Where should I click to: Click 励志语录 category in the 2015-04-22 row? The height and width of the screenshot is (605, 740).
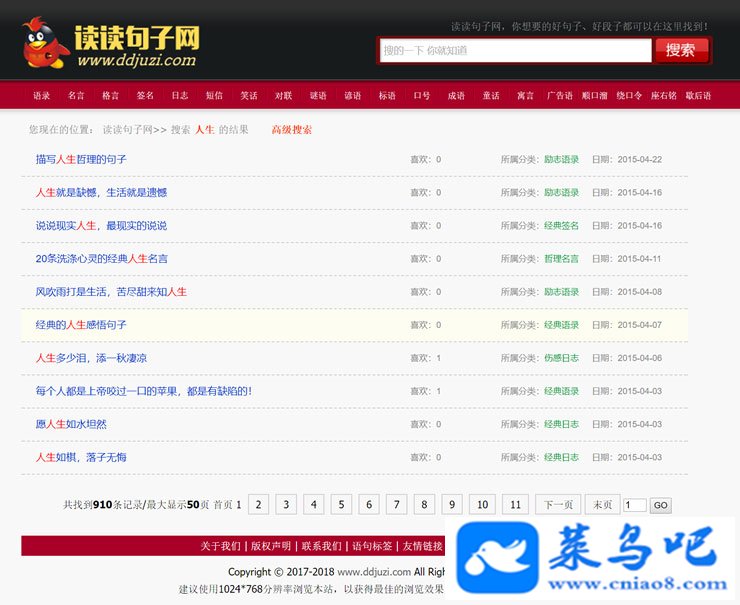(x=562, y=160)
